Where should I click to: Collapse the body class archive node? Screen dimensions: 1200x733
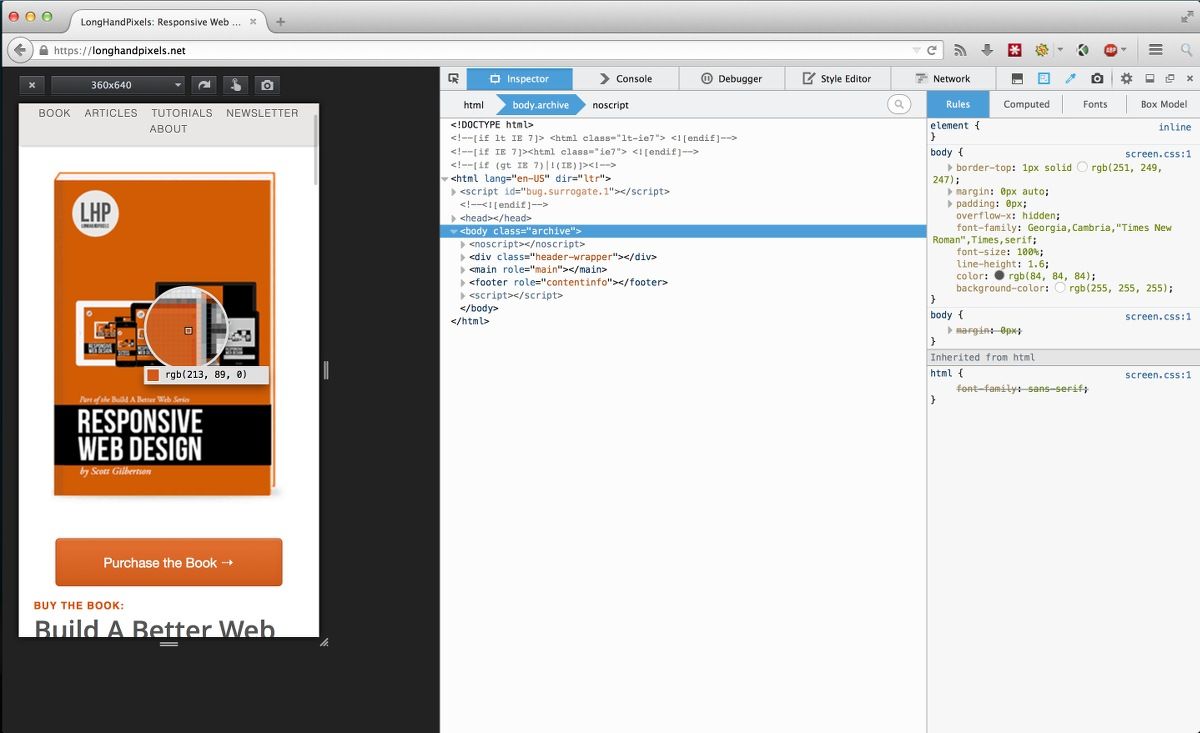[x=454, y=231]
